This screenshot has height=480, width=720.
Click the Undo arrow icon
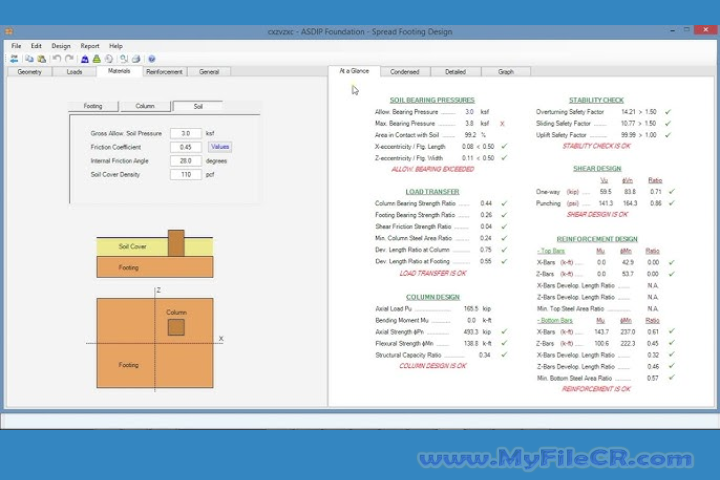(57, 59)
